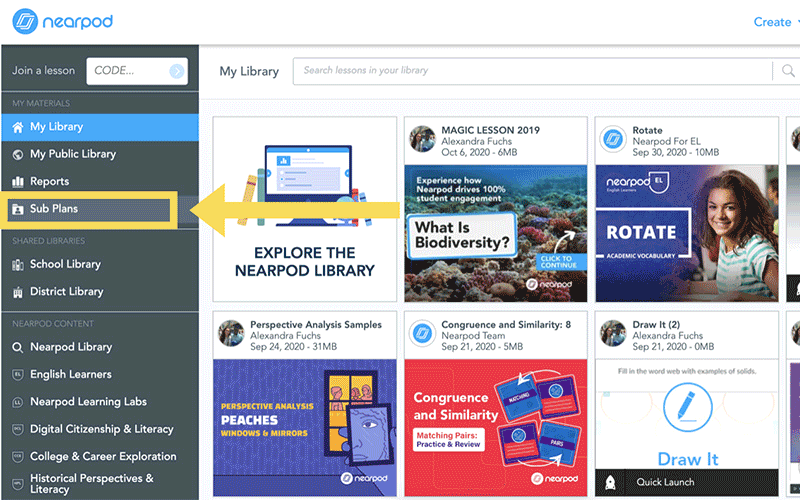Submit lesson code with arrow button
This screenshot has height=500, width=800.
tap(177, 71)
